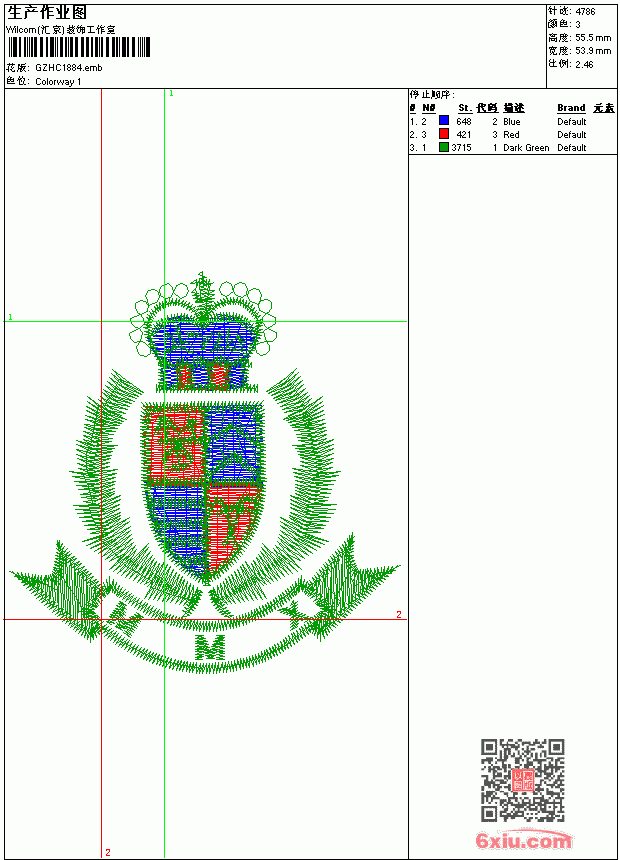Click the QR code image
The image size is (620, 860).
(x=523, y=780)
